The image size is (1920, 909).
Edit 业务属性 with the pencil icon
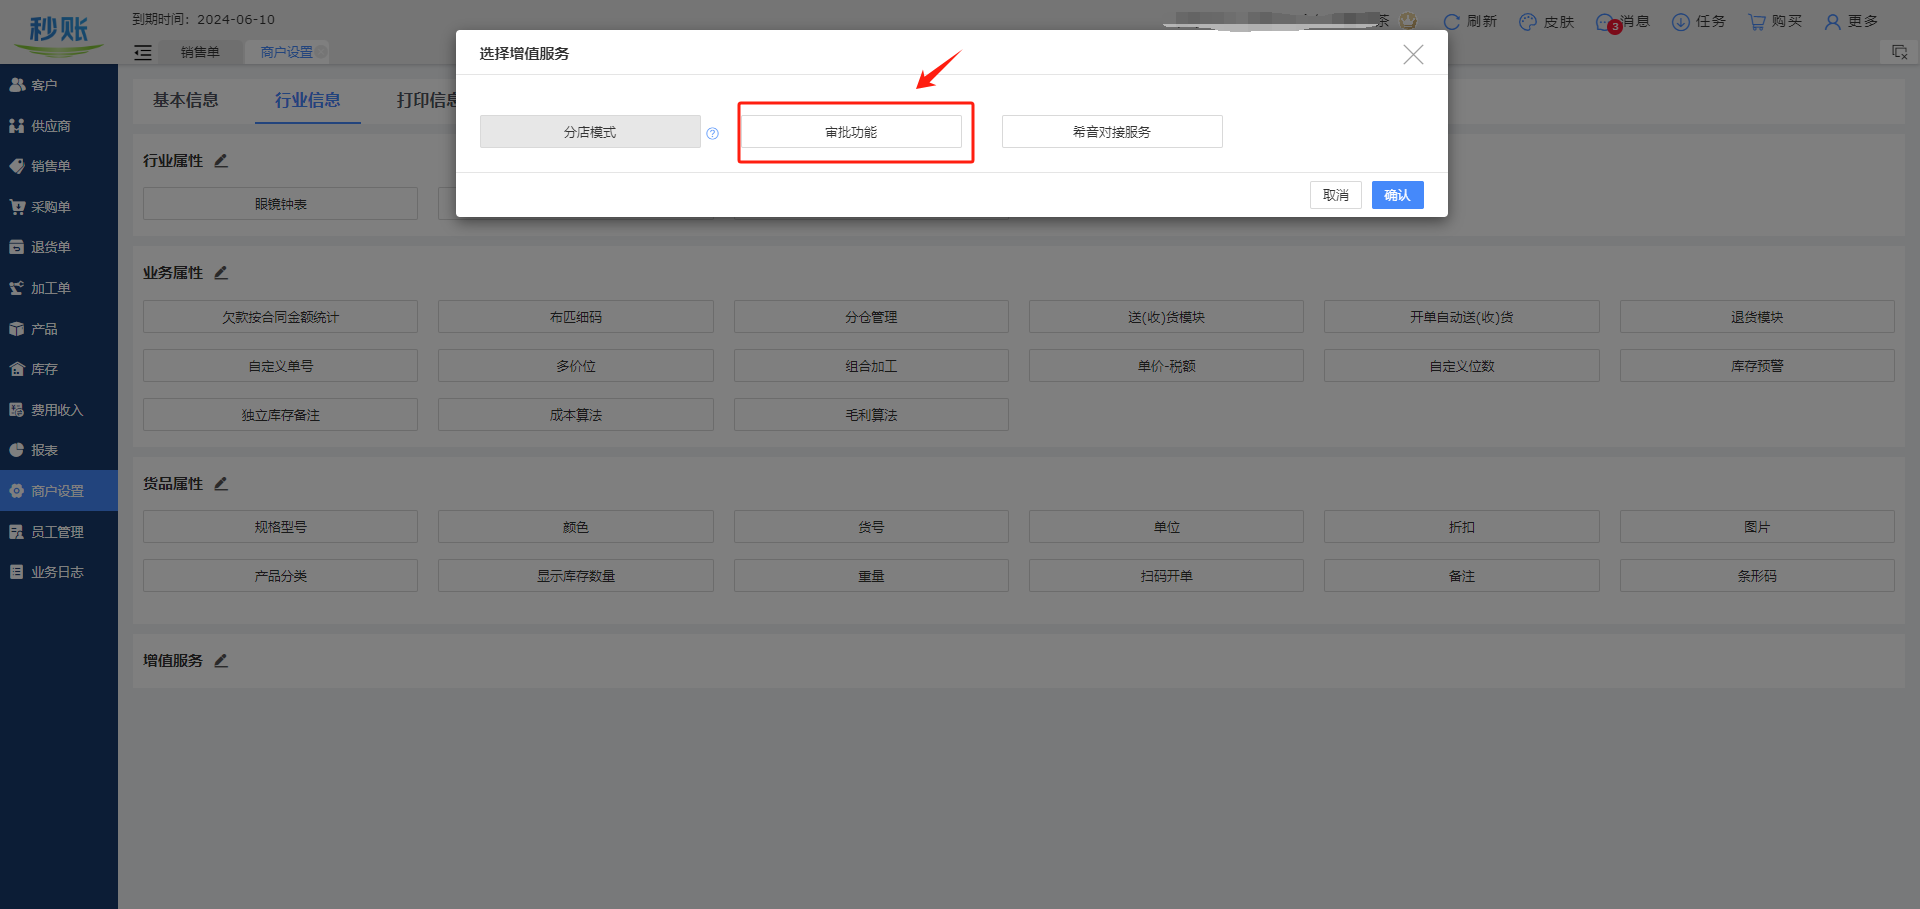[221, 272]
